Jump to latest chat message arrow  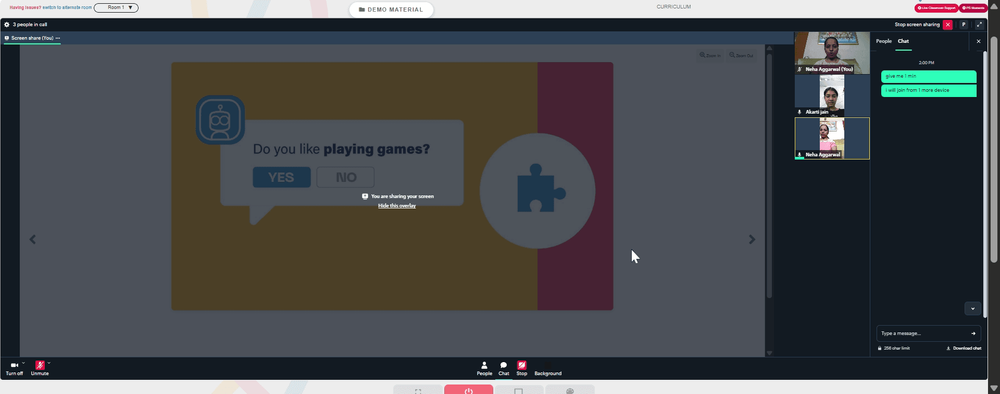tap(973, 309)
